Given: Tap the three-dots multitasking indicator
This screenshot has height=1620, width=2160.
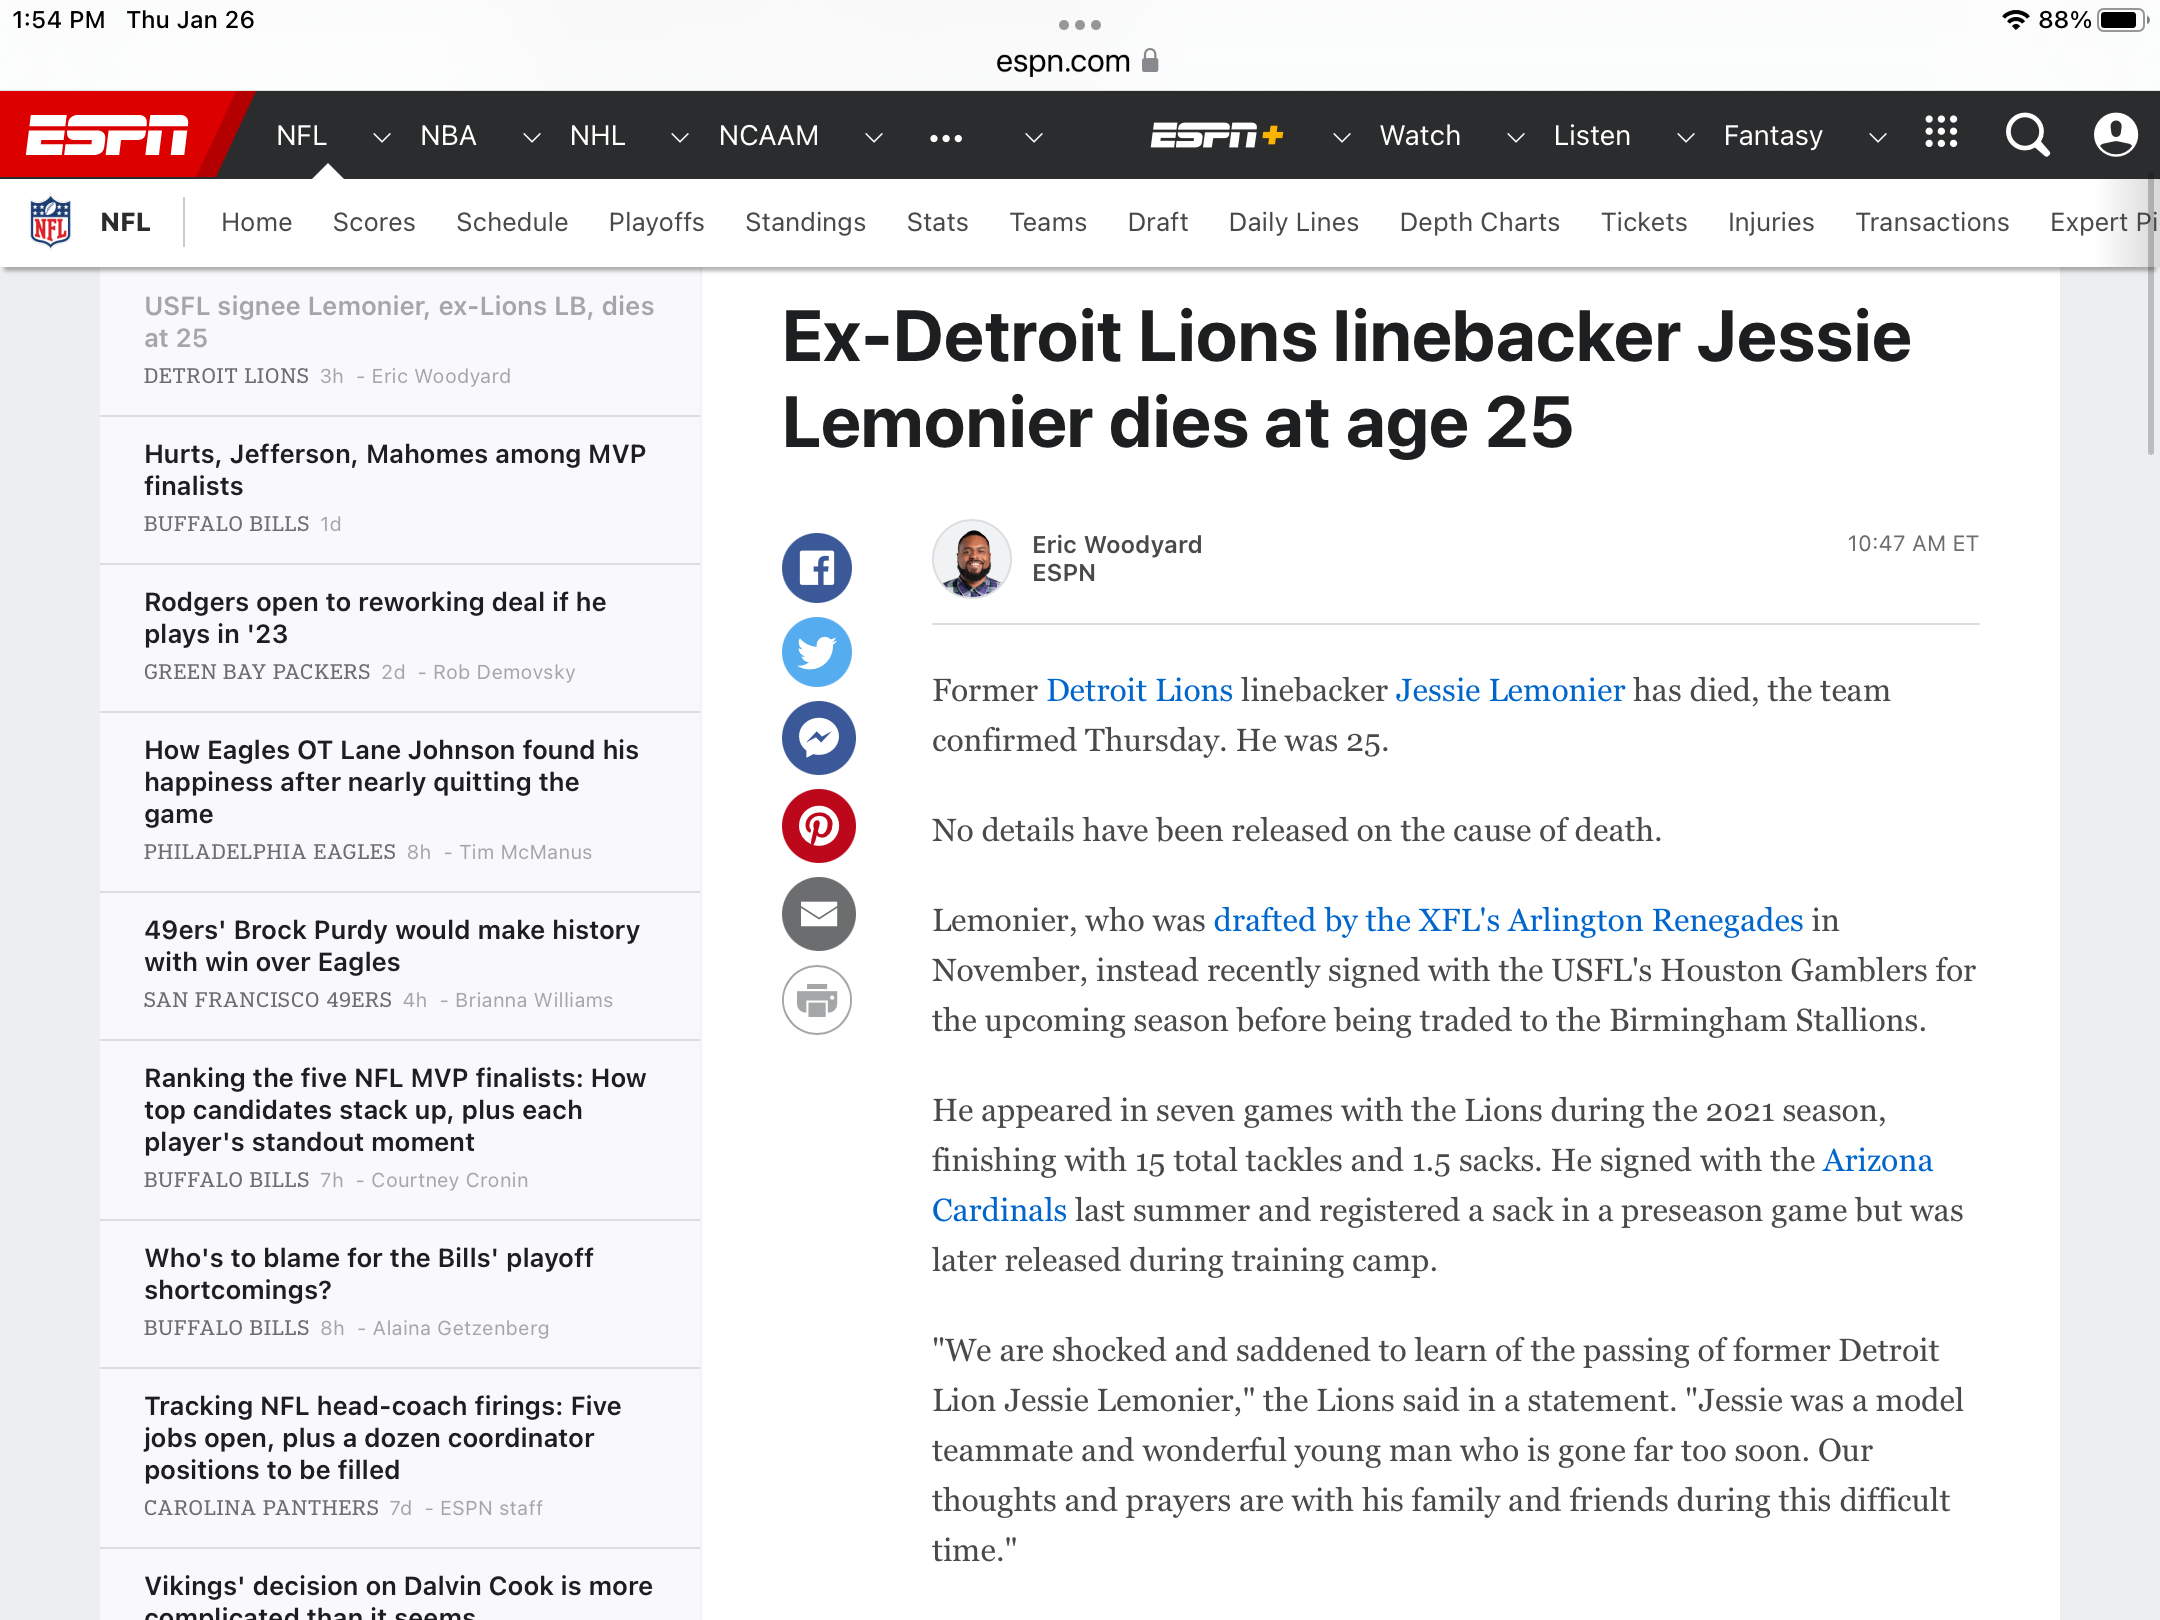Looking at the screenshot, I should [x=1080, y=24].
